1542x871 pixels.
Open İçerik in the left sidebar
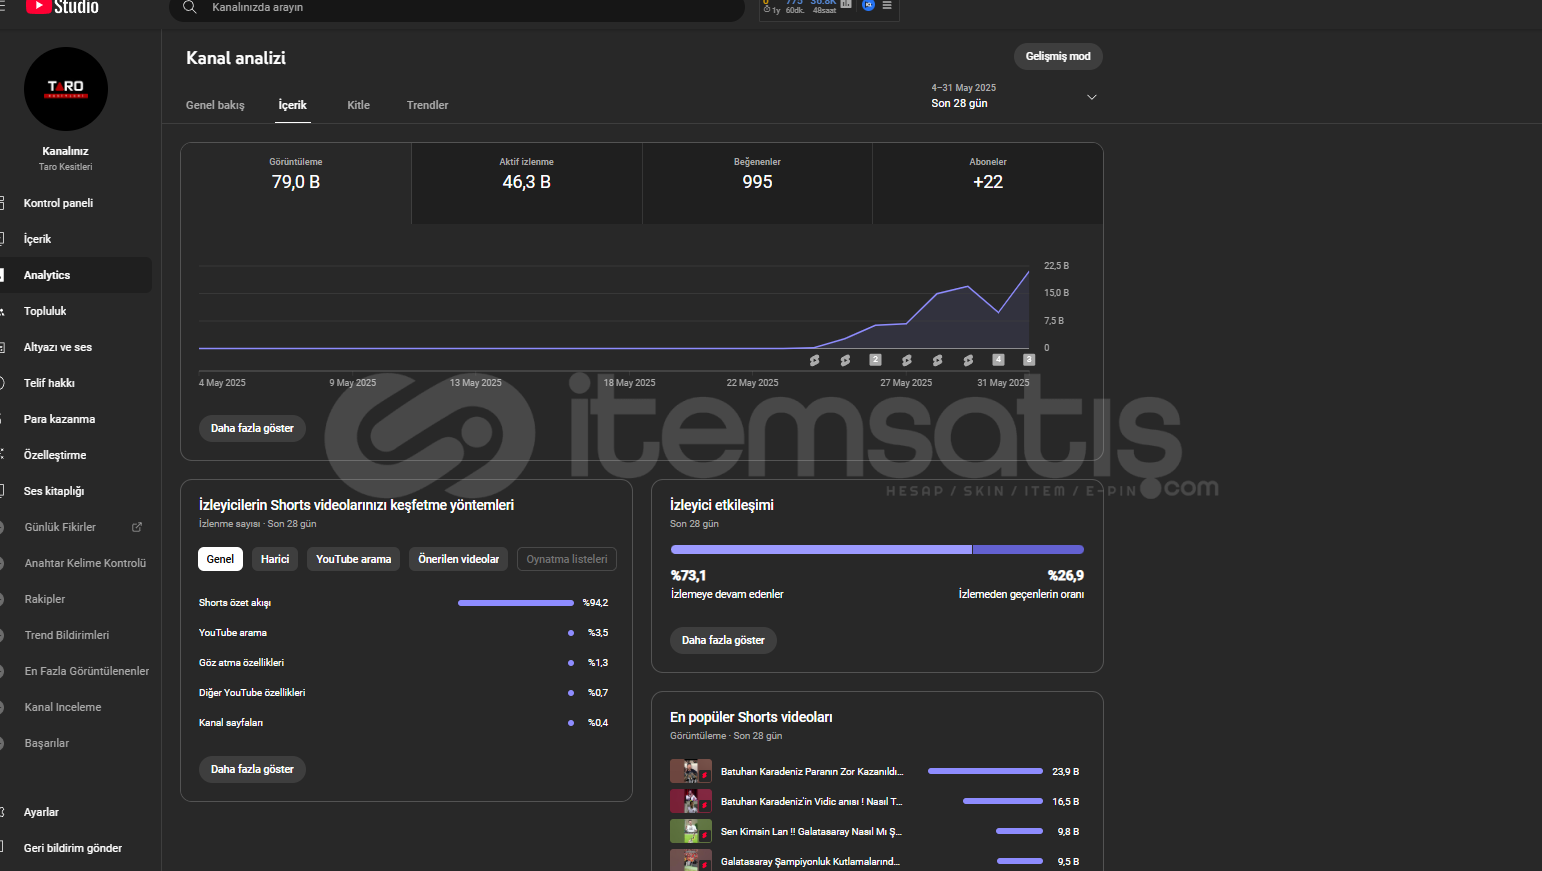coord(76,239)
